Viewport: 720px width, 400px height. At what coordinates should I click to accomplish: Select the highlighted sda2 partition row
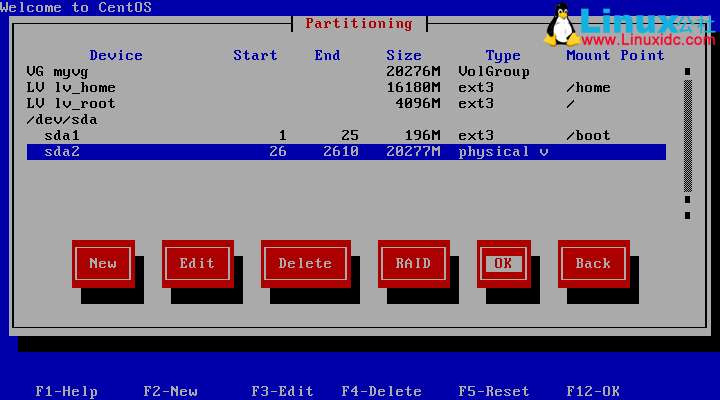point(346,152)
